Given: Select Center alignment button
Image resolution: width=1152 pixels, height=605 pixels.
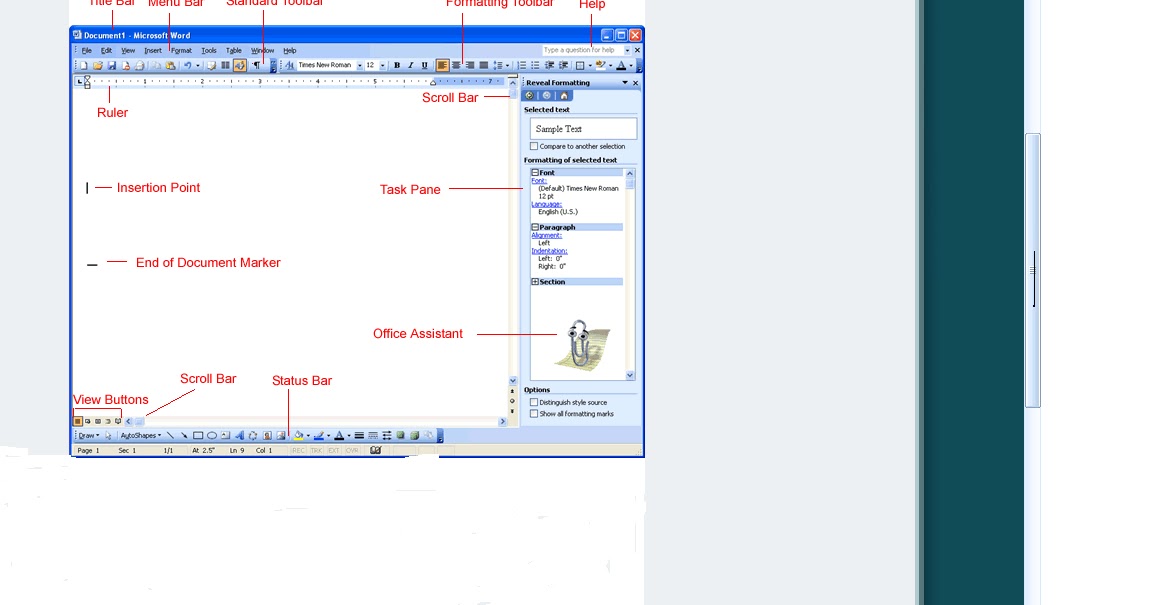Looking at the screenshot, I should click(456, 65).
